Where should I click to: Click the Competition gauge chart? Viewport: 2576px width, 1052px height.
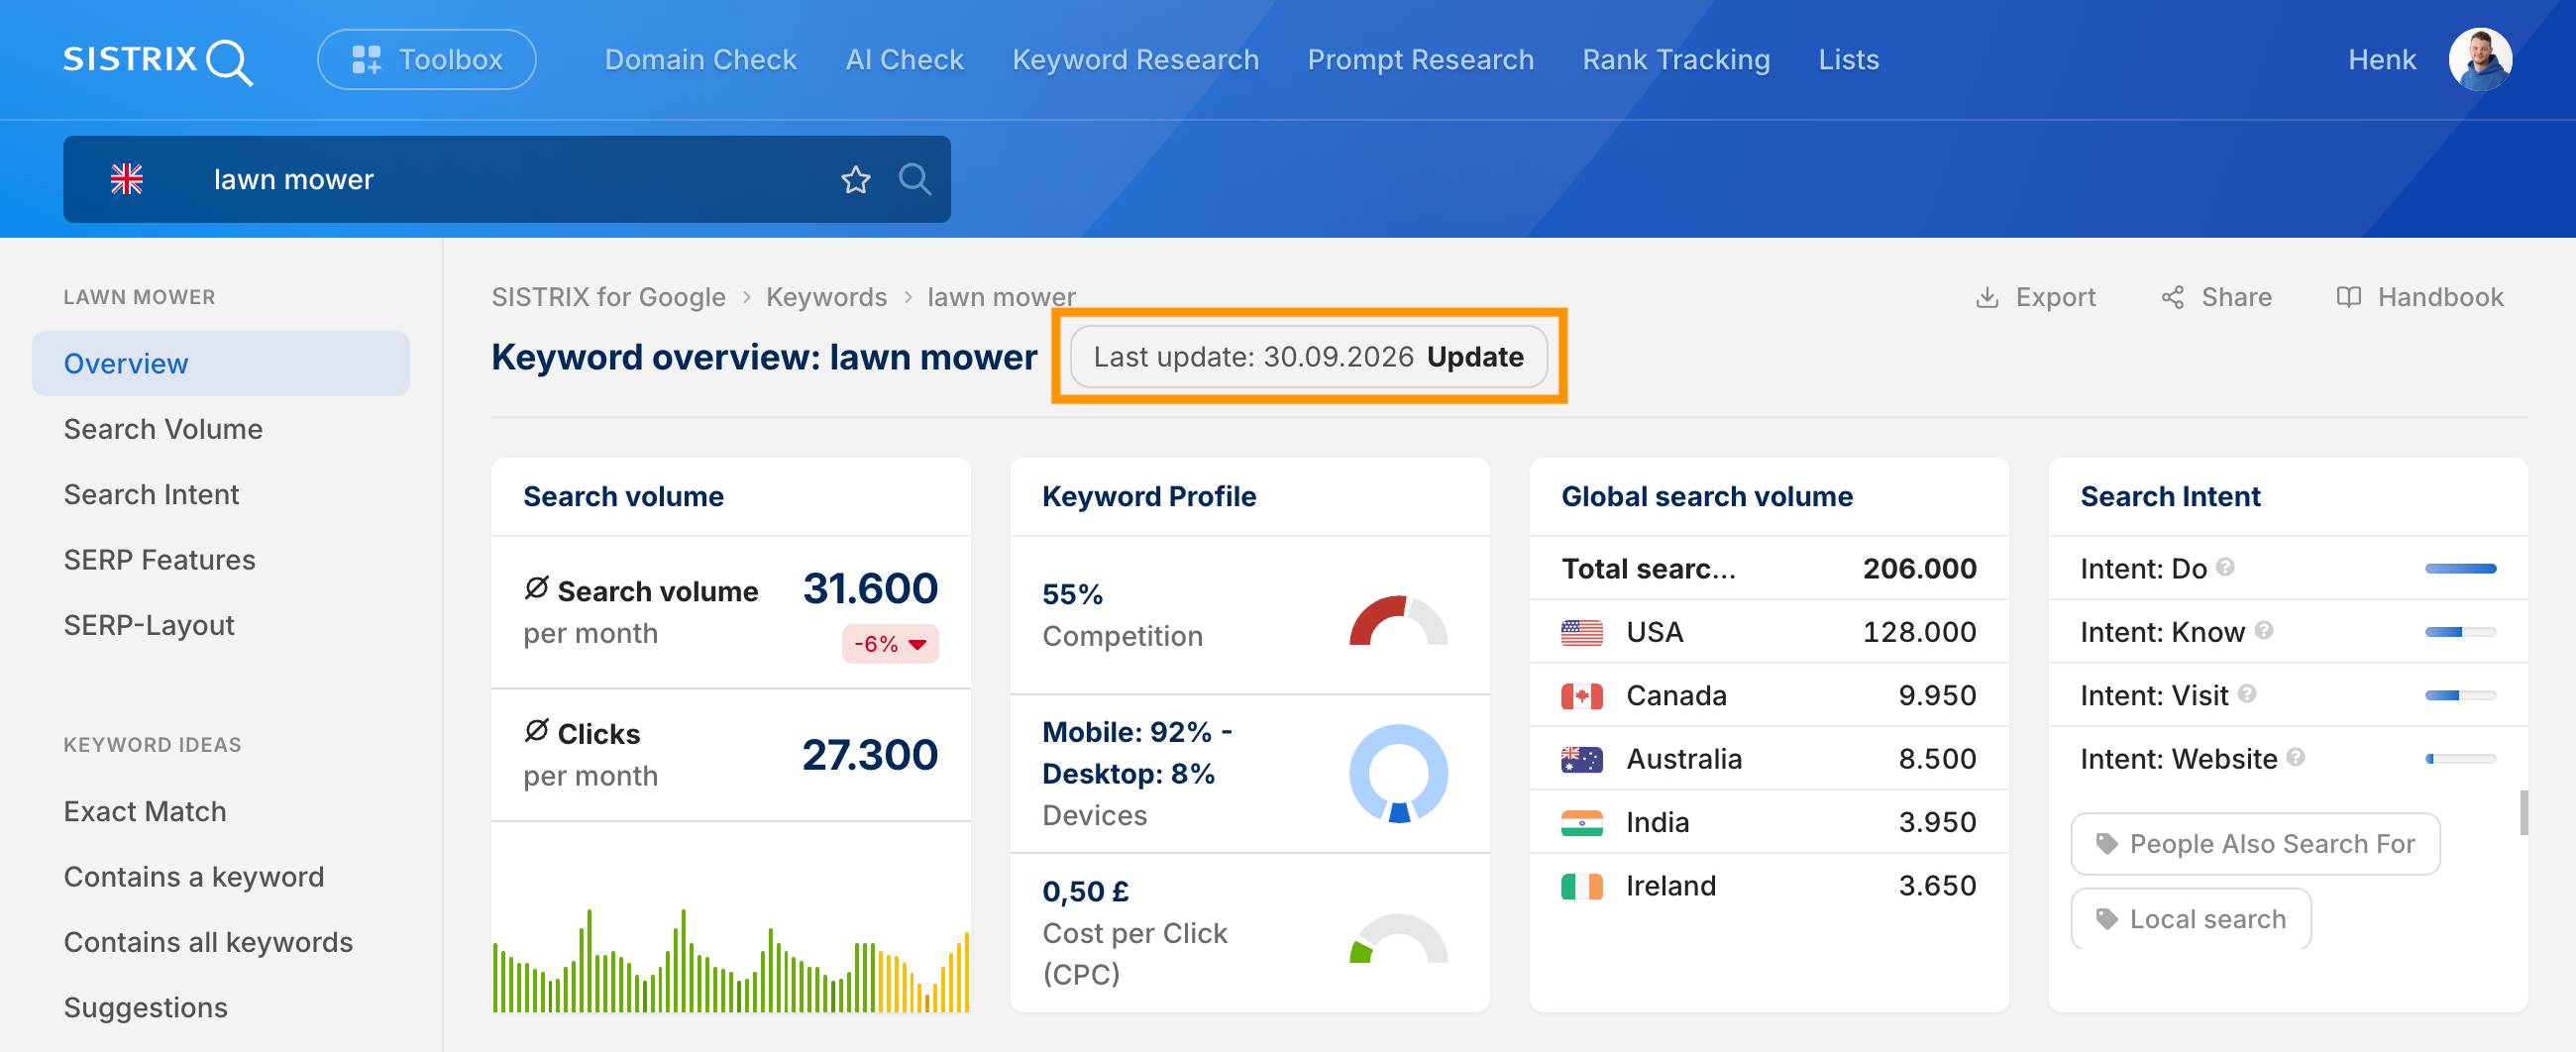(x=1398, y=621)
